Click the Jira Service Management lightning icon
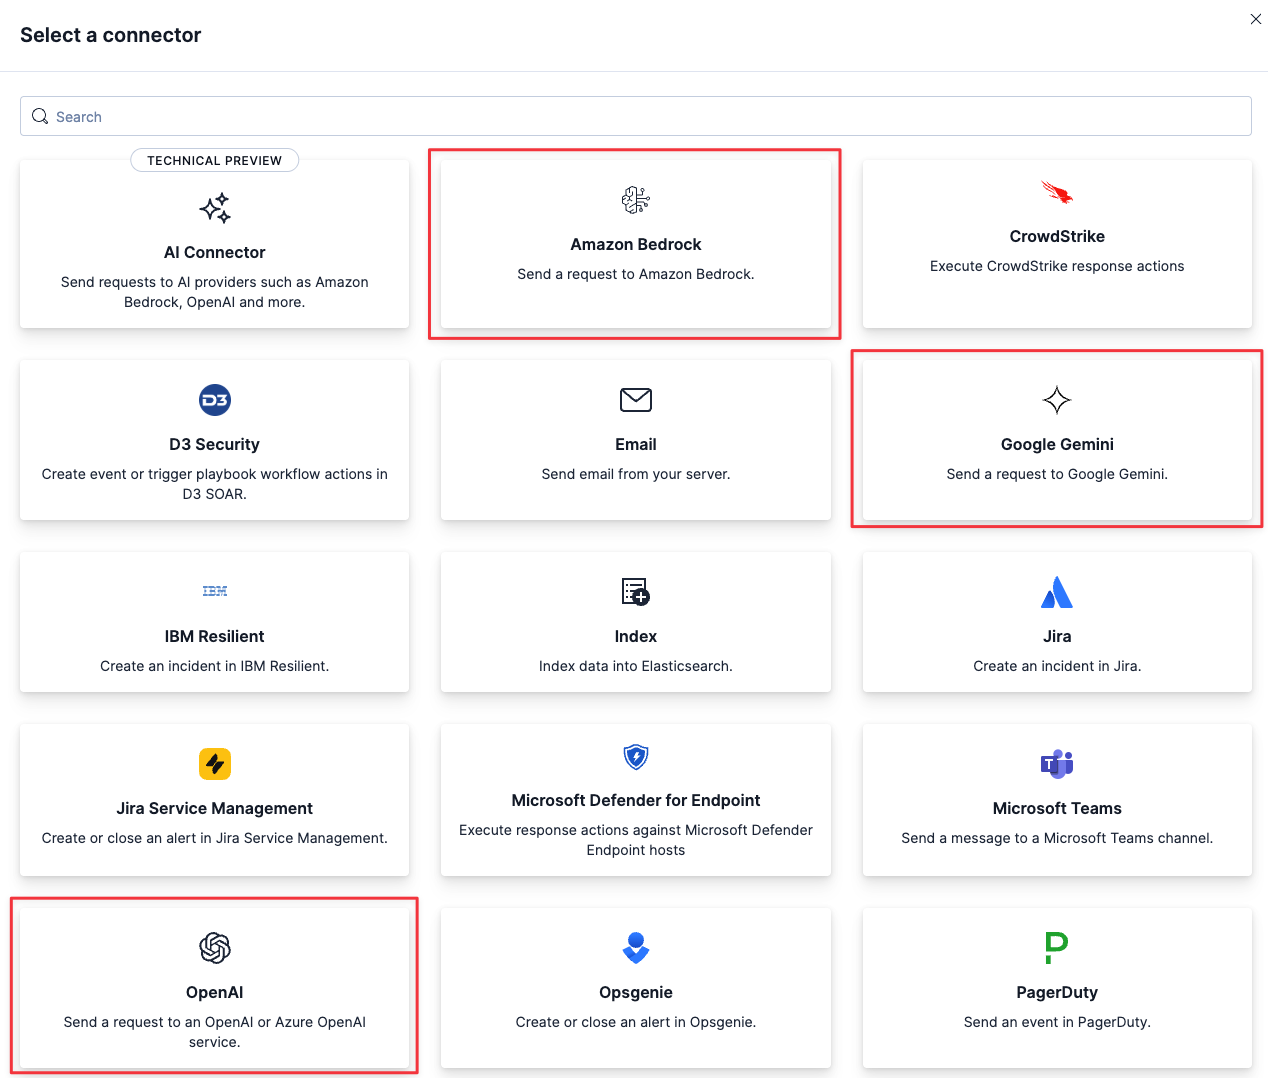 (x=215, y=764)
